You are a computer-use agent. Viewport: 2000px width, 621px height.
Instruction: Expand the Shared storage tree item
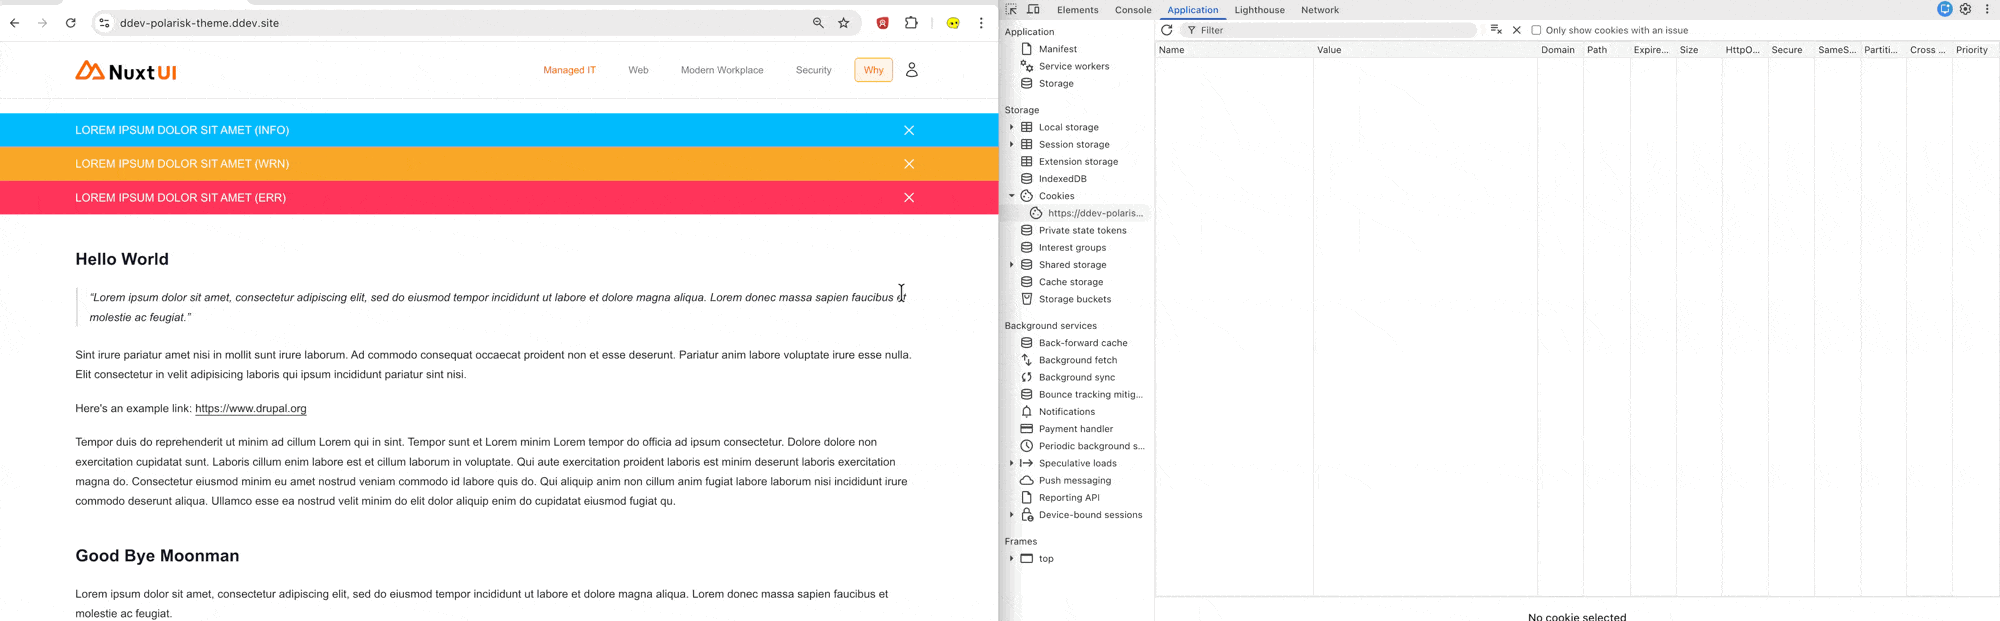[1012, 265]
